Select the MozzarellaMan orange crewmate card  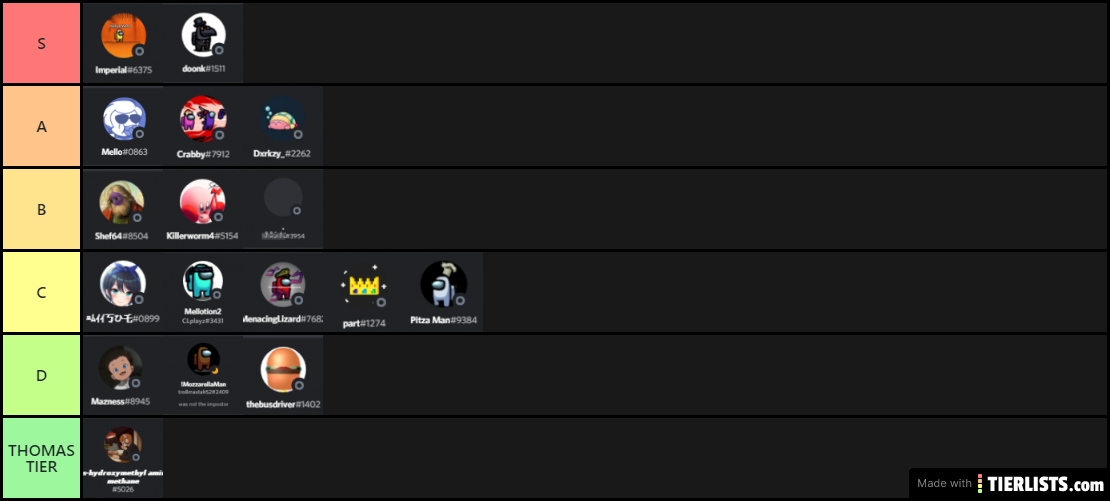click(203, 375)
